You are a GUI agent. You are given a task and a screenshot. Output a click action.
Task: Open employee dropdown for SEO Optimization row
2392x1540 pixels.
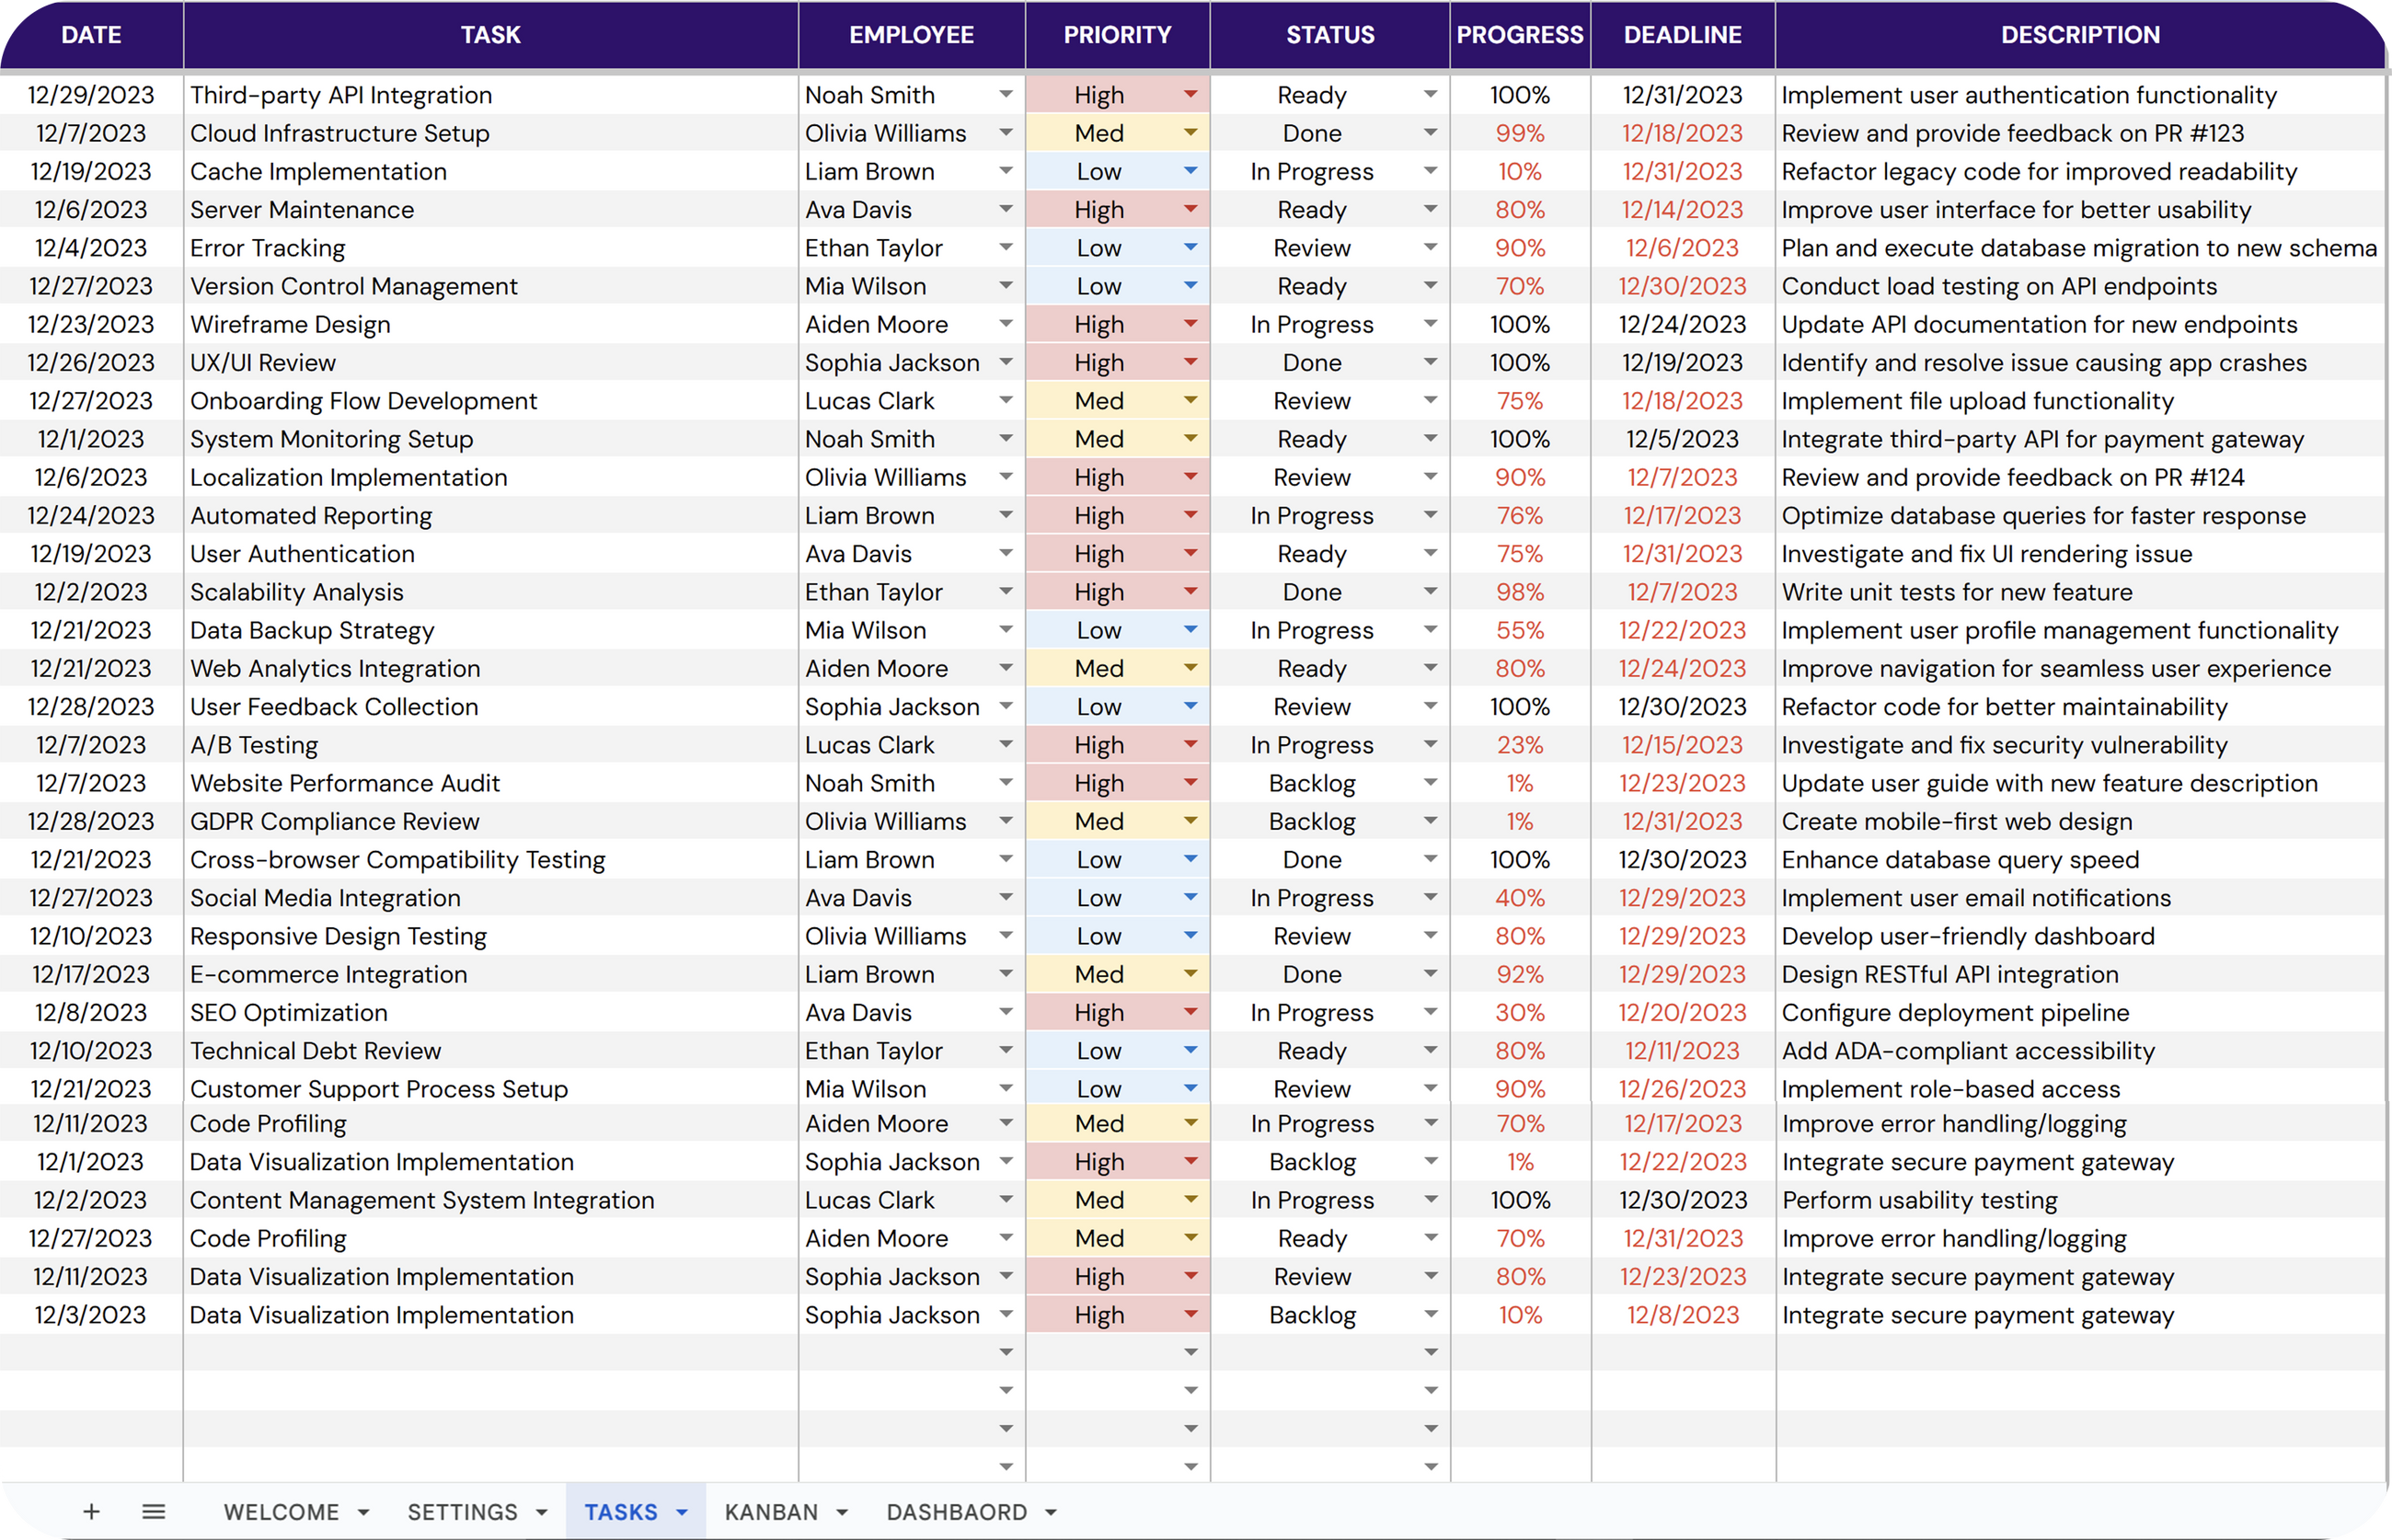coord(1006,1012)
